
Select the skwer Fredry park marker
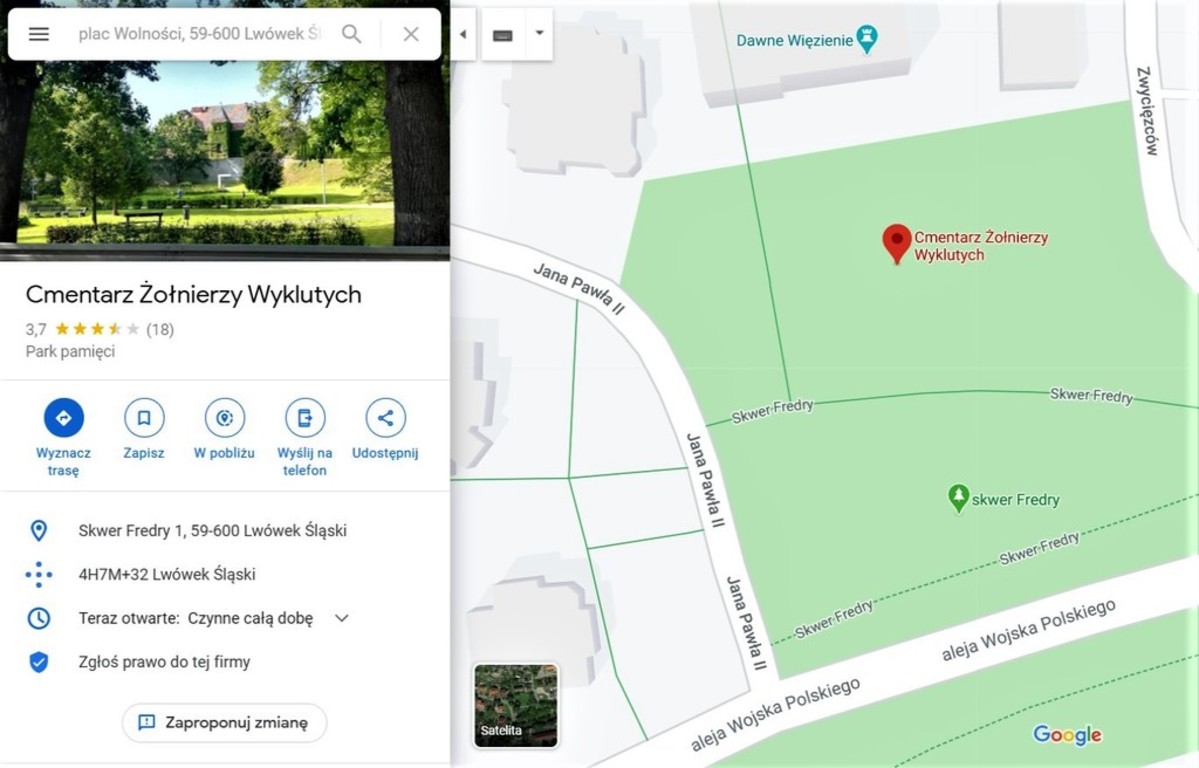click(x=958, y=498)
